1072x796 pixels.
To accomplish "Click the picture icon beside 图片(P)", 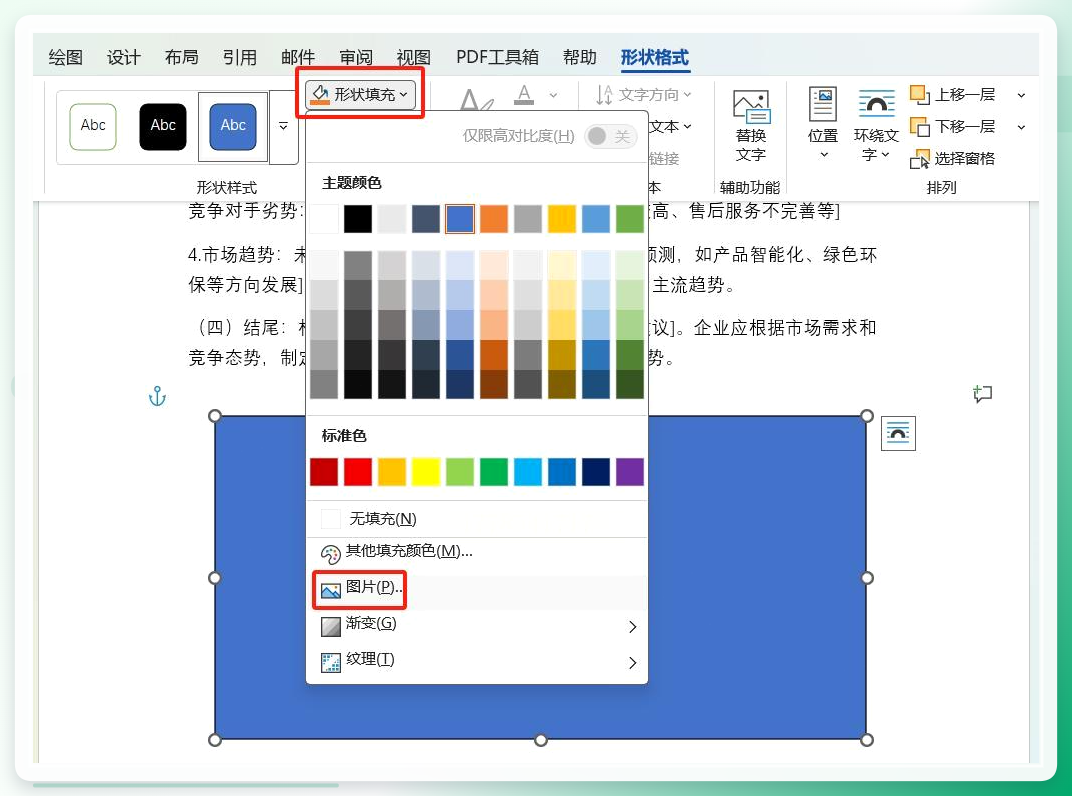I will click(331, 590).
